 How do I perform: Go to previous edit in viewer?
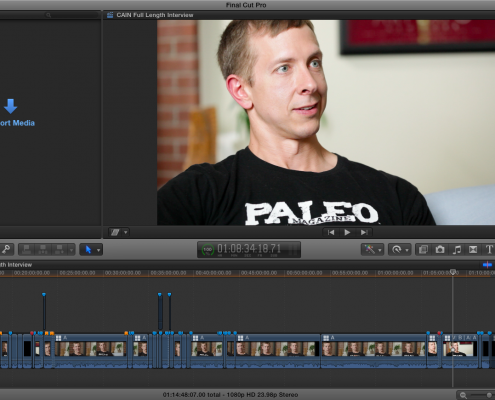[331, 232]
